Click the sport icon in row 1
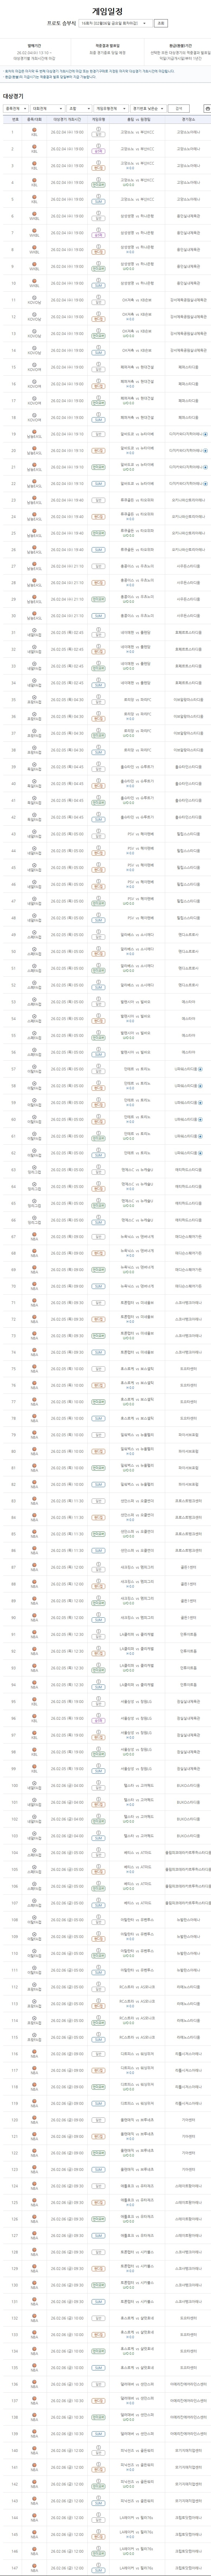Screen dimensions: 211x2576 pos(34,131)
